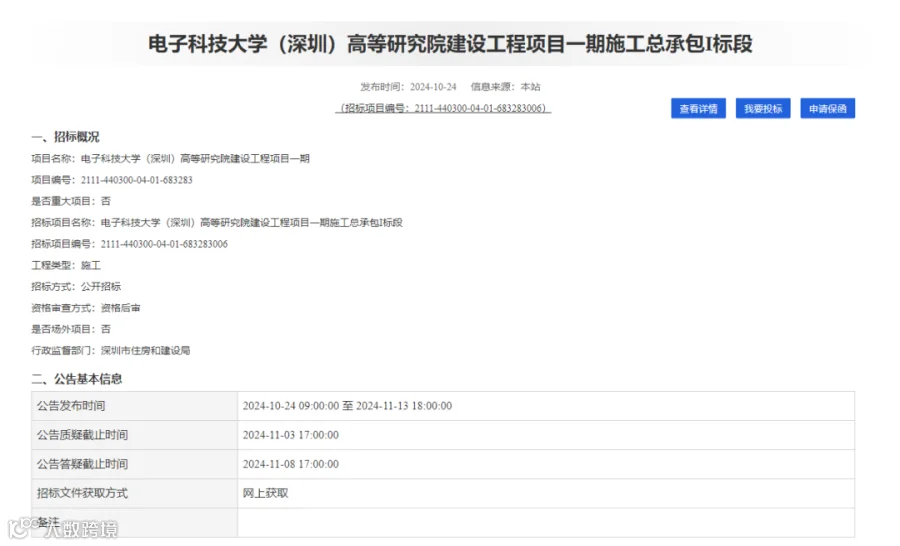This screenshot has height=546, width=900.
Task: Select the 一、招标概况 section heading
Action: coord(65,137)
